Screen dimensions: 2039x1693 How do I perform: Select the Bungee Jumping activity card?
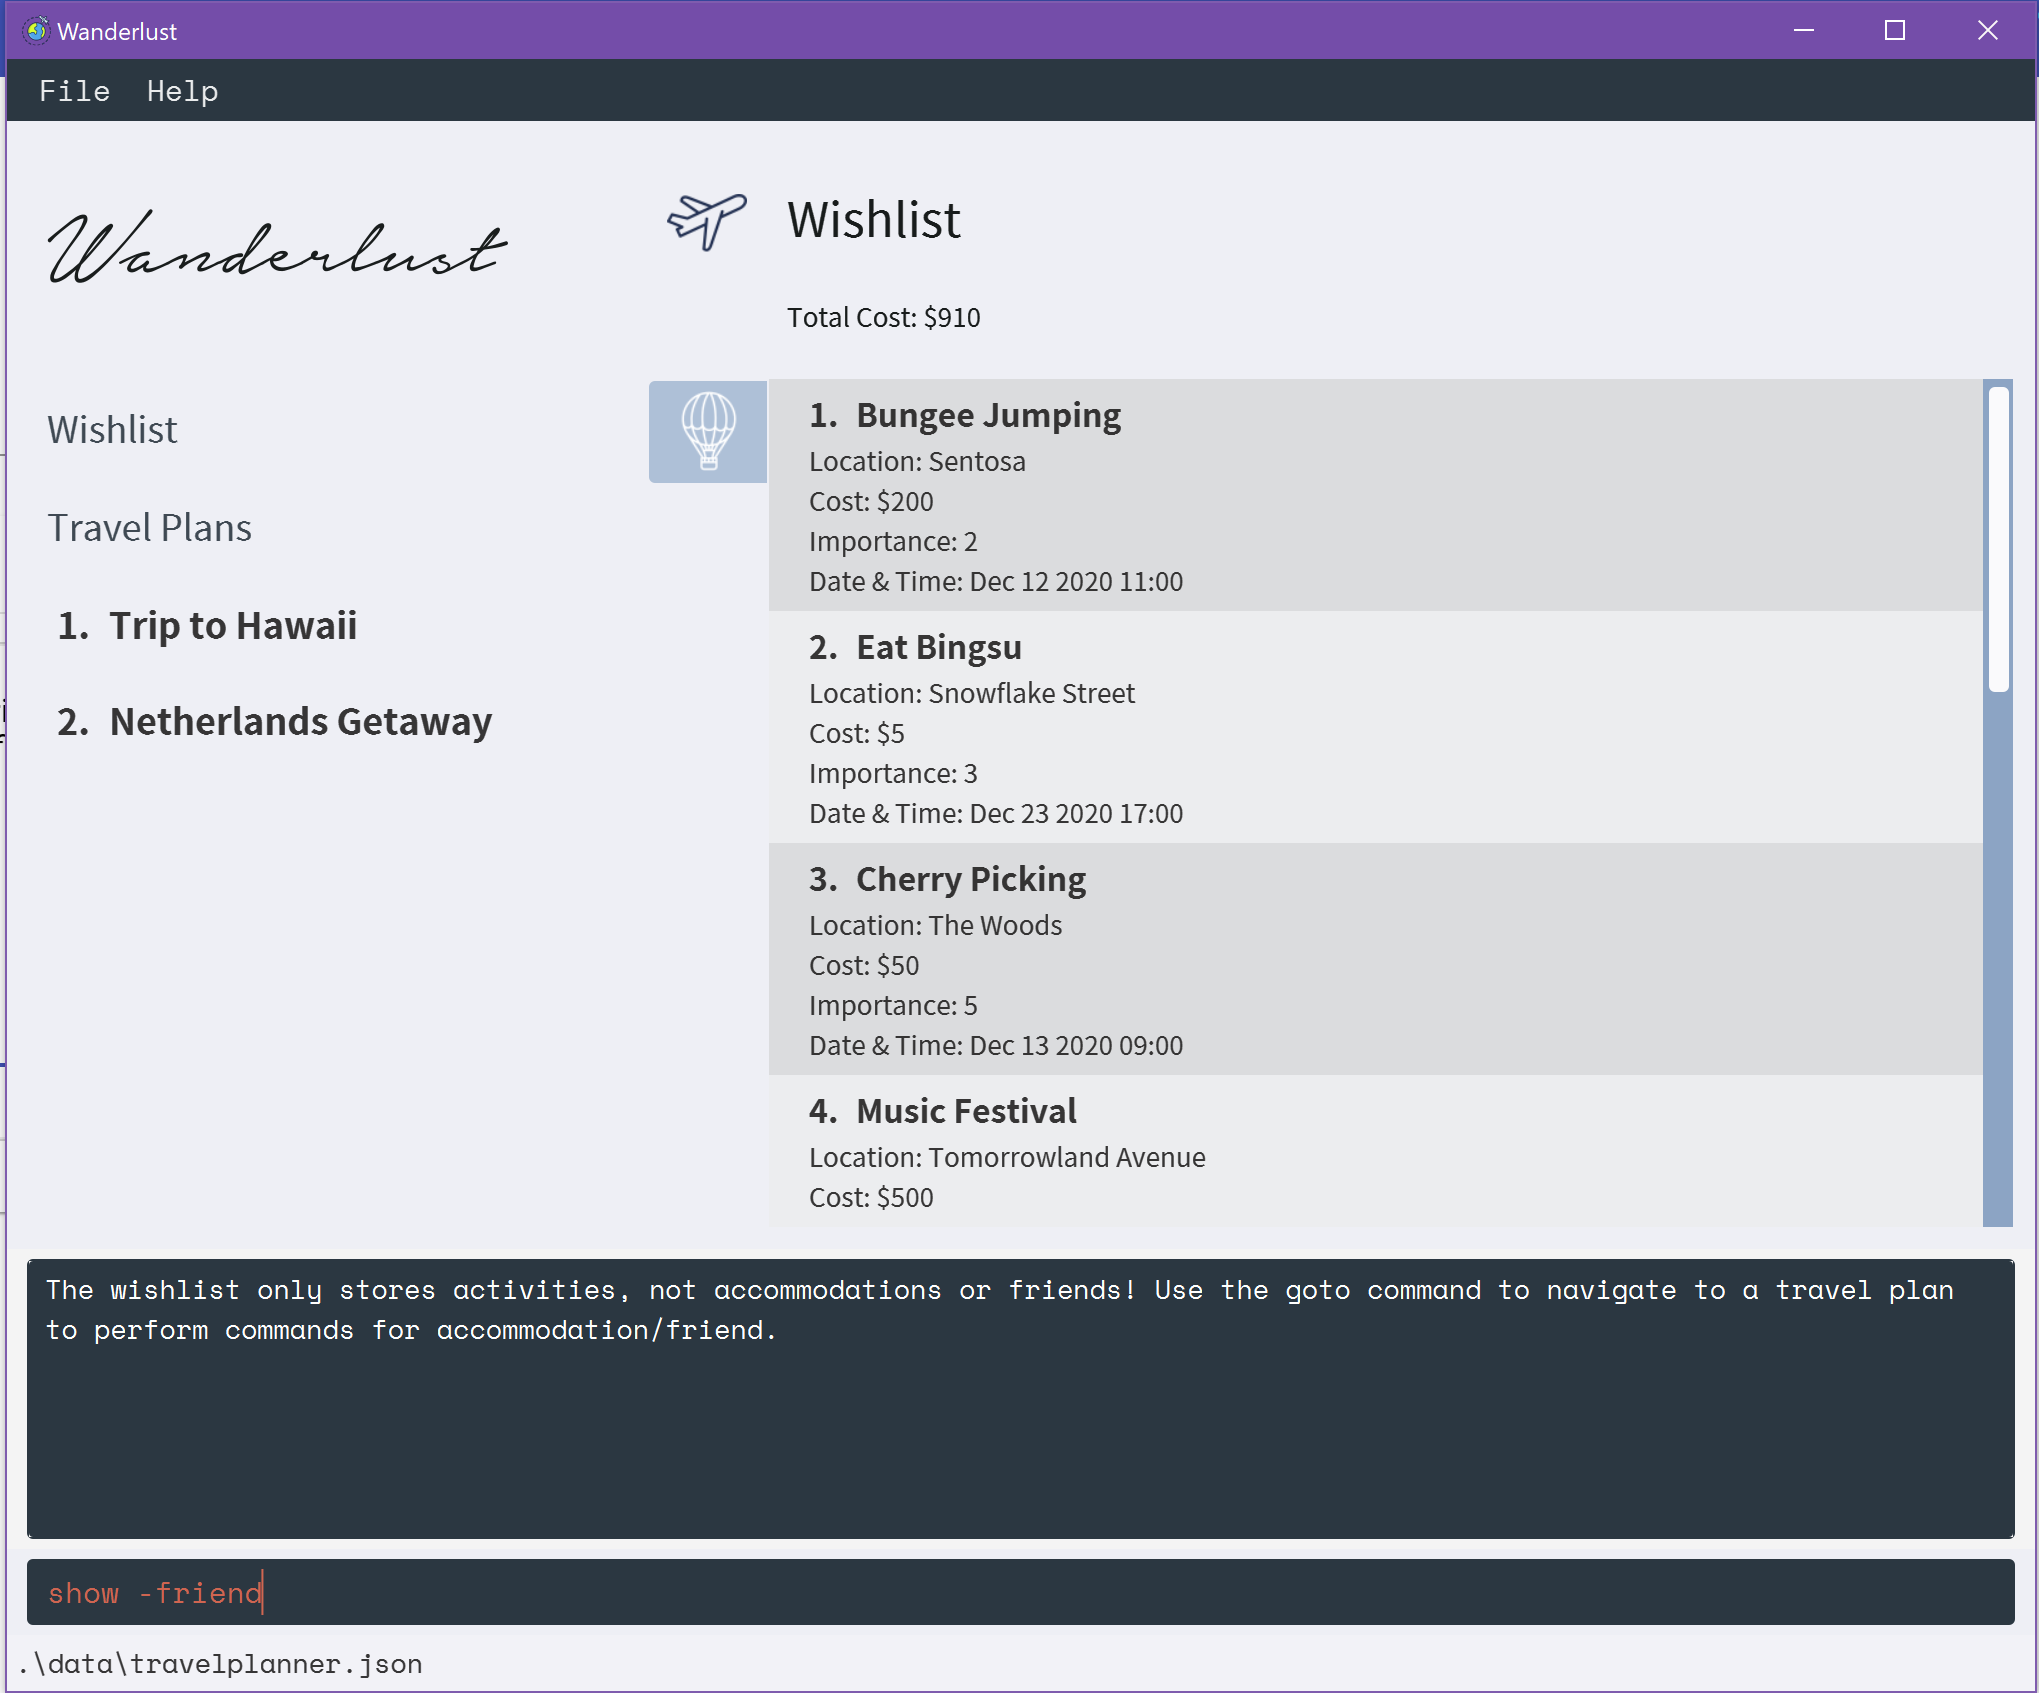1374,496
